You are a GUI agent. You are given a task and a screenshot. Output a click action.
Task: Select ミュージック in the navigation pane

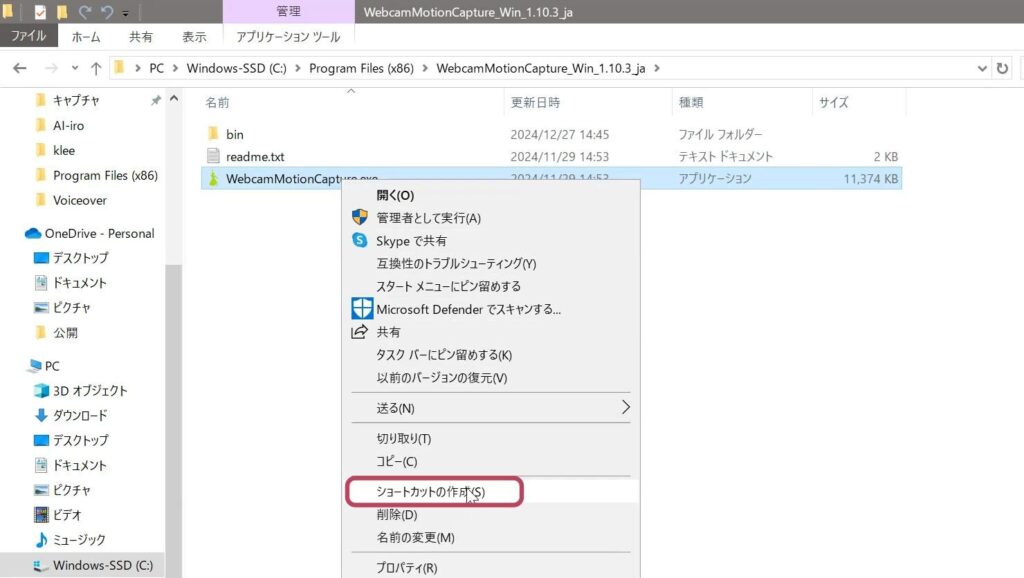click(x=80, y=540)
